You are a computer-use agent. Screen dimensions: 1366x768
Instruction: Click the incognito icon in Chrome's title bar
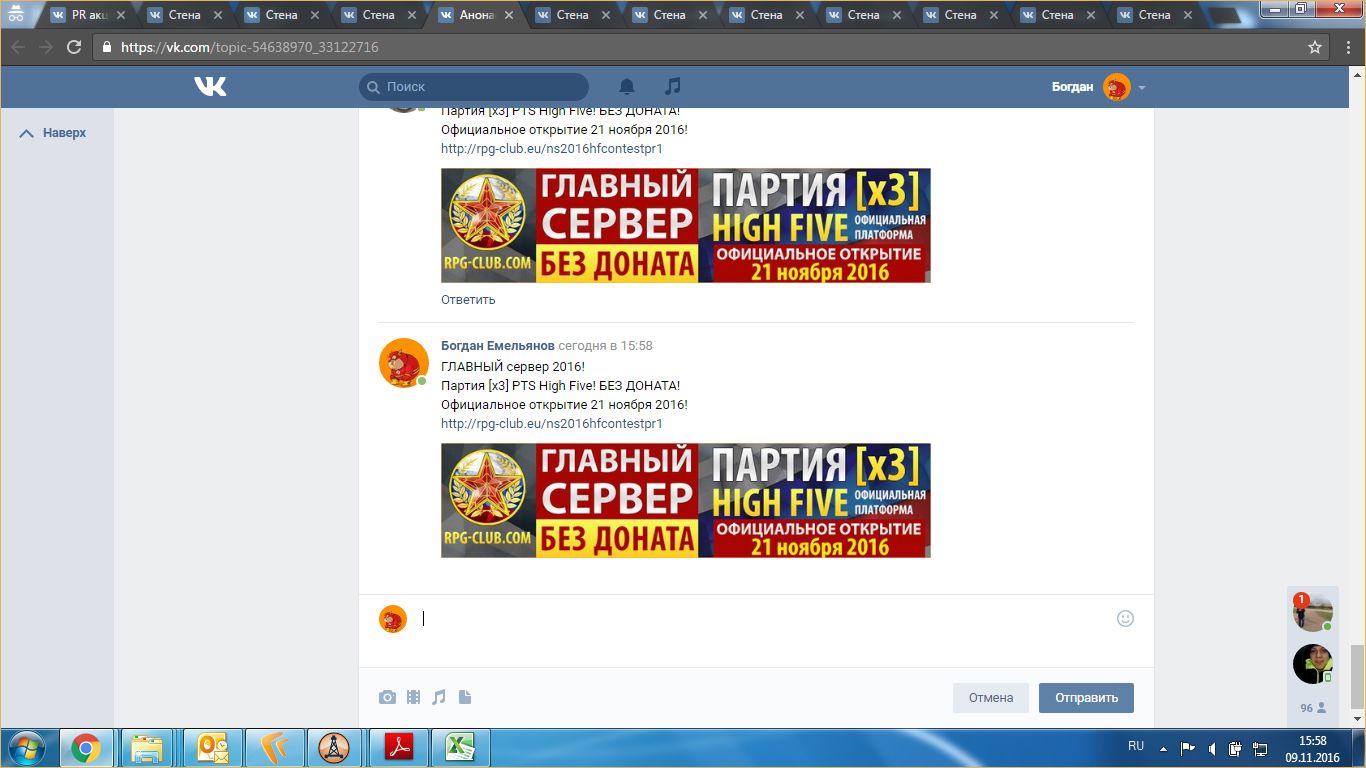click(x=15, y=14)
